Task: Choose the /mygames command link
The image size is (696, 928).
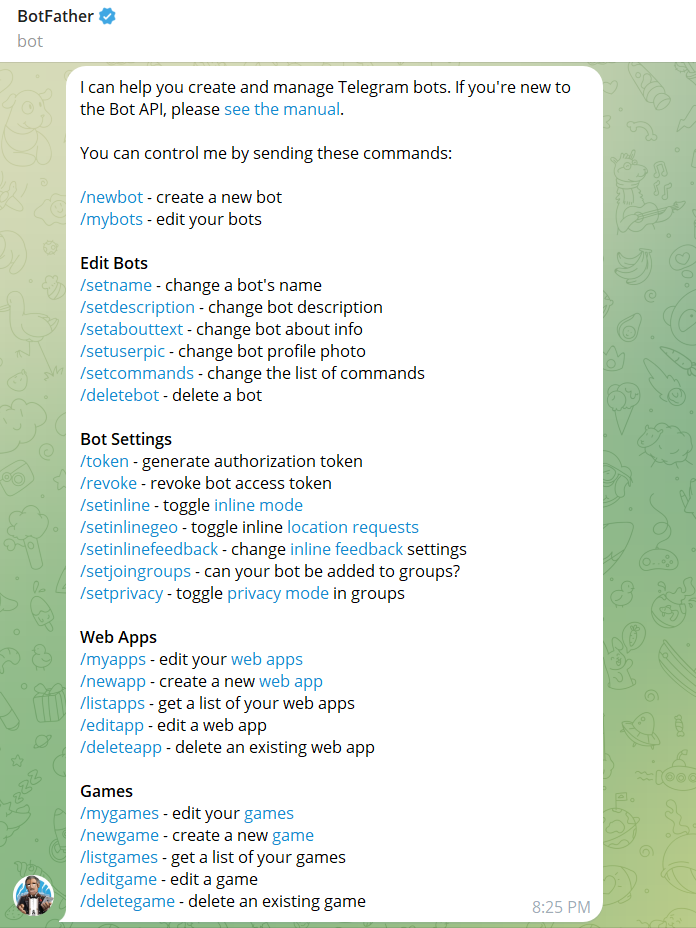Action: pyautogui.click(x=120, y=814)
